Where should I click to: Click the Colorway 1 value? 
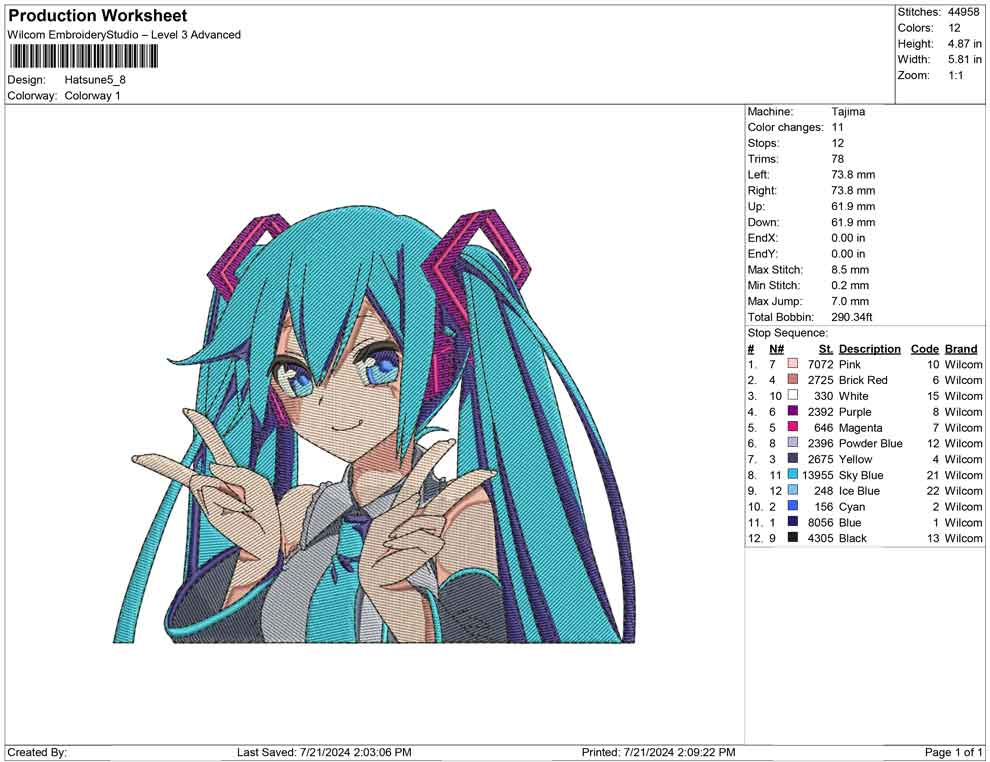point(92,96)
